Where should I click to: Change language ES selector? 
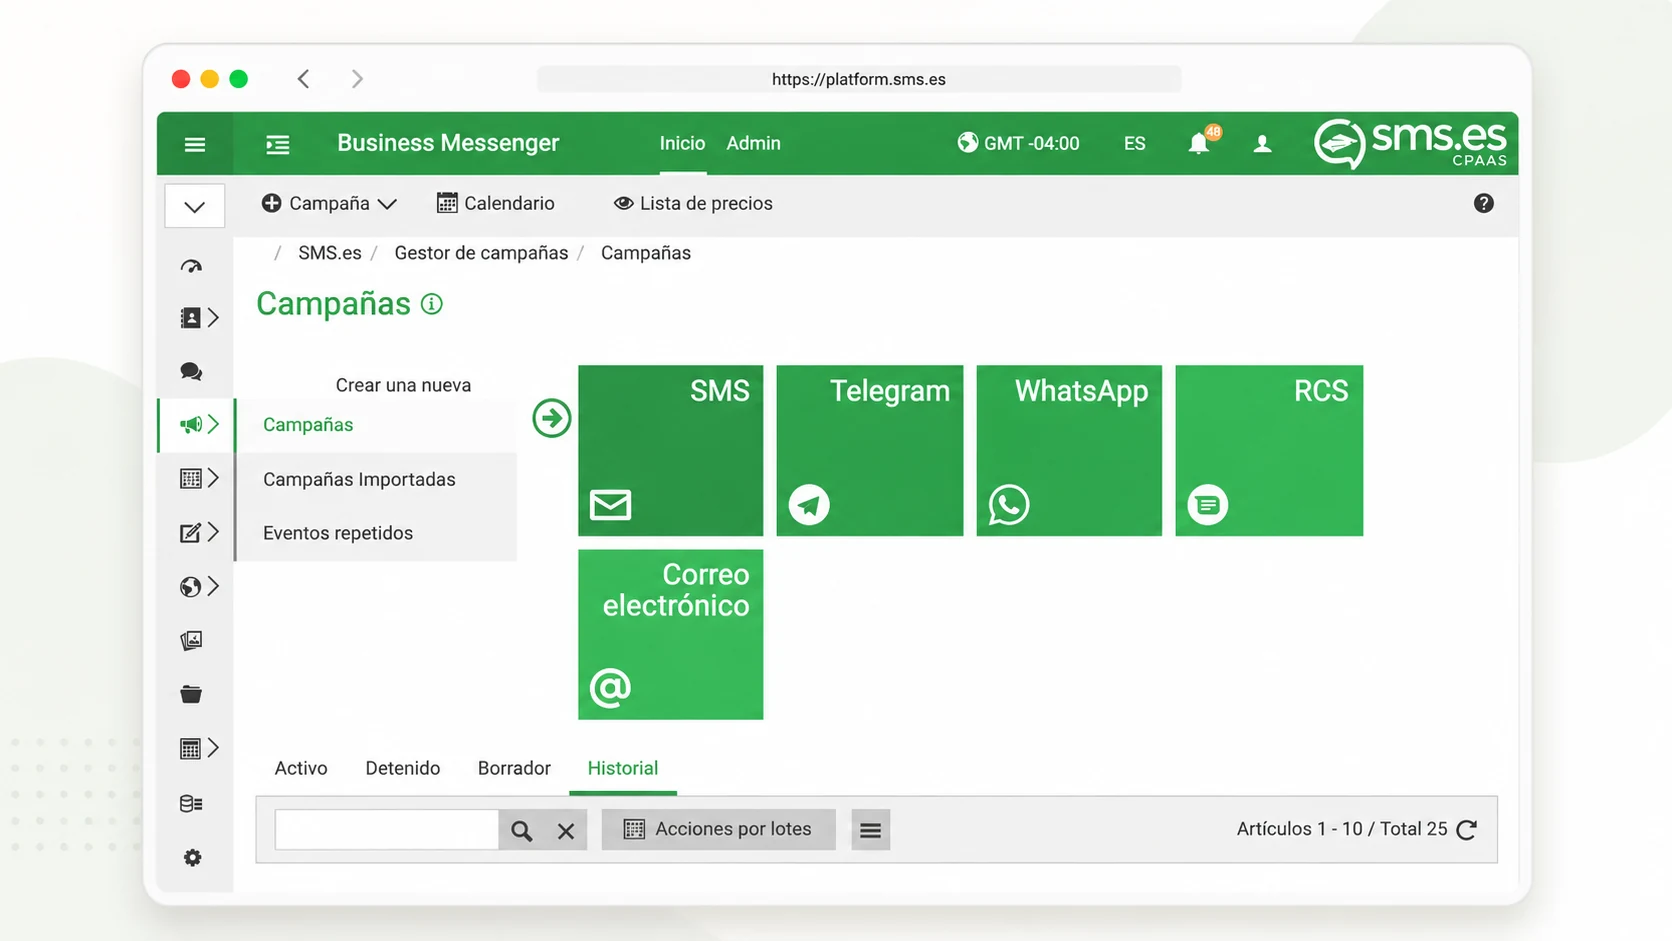click(1134, 143)
